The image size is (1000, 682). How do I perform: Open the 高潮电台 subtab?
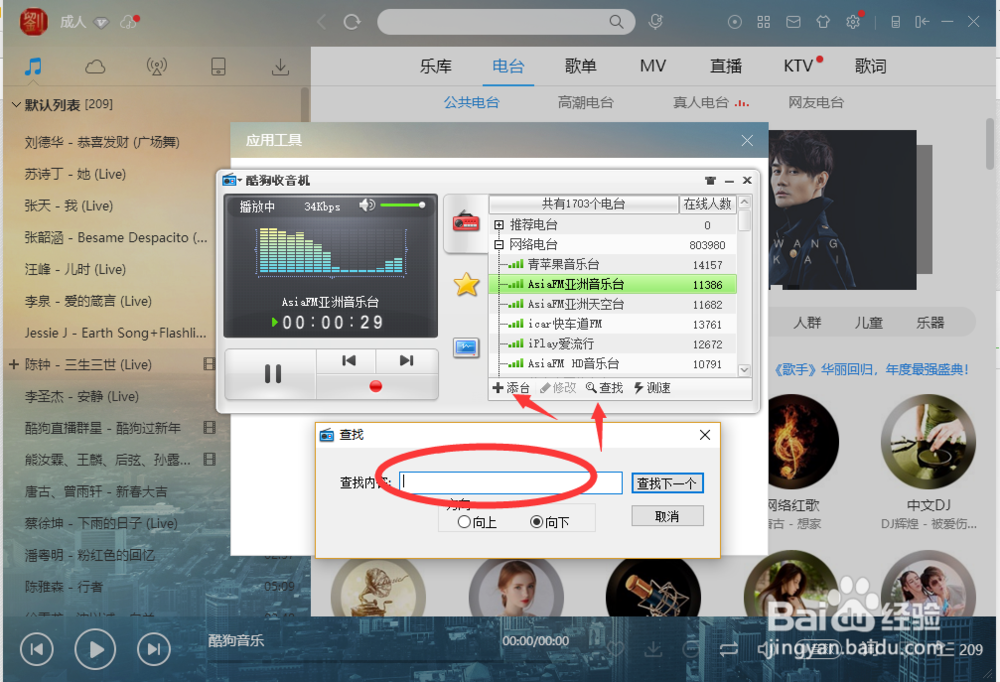[x=585, y=103]
